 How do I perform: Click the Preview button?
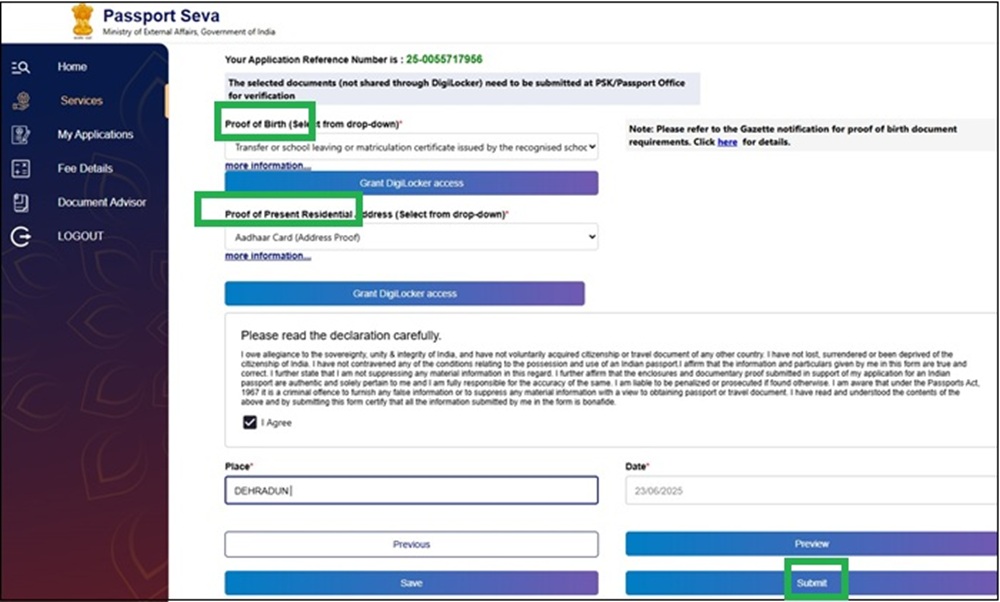(812, 544)
